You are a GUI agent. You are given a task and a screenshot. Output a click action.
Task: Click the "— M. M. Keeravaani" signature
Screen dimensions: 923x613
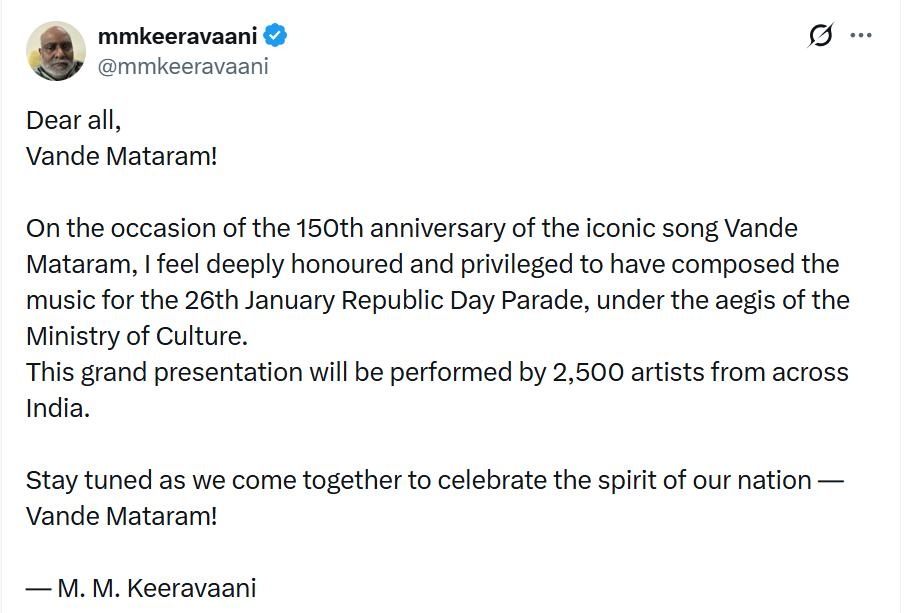(x=141, y=588)
